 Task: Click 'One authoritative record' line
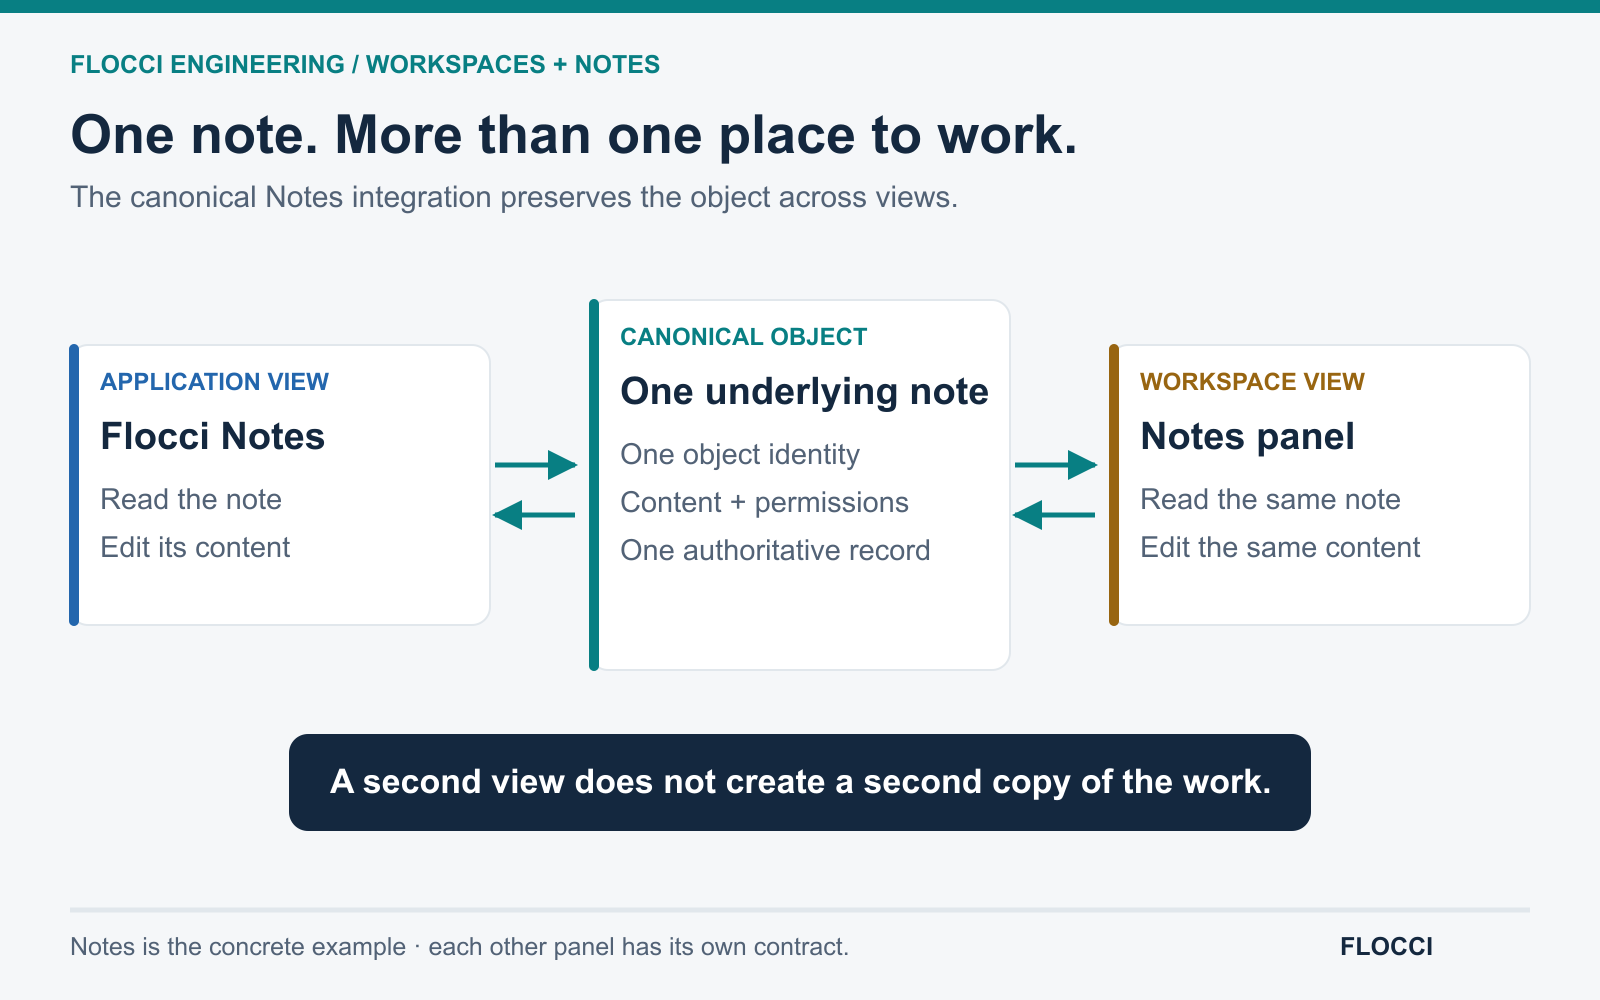775,550
